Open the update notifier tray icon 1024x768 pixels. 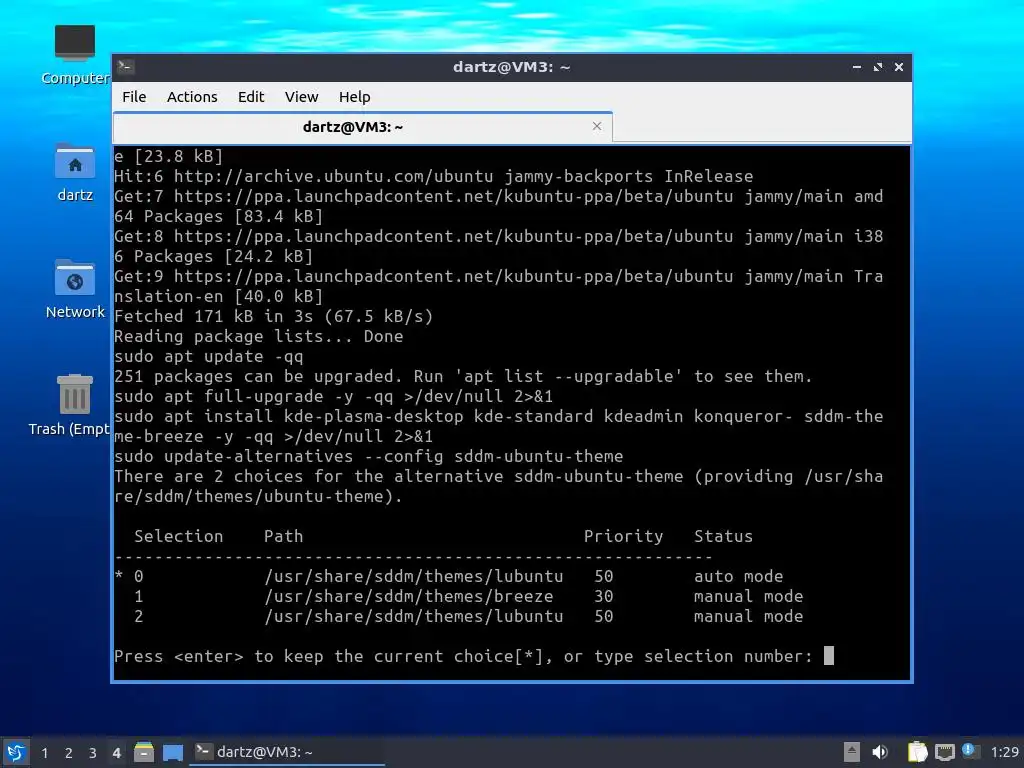coord(970,752)
